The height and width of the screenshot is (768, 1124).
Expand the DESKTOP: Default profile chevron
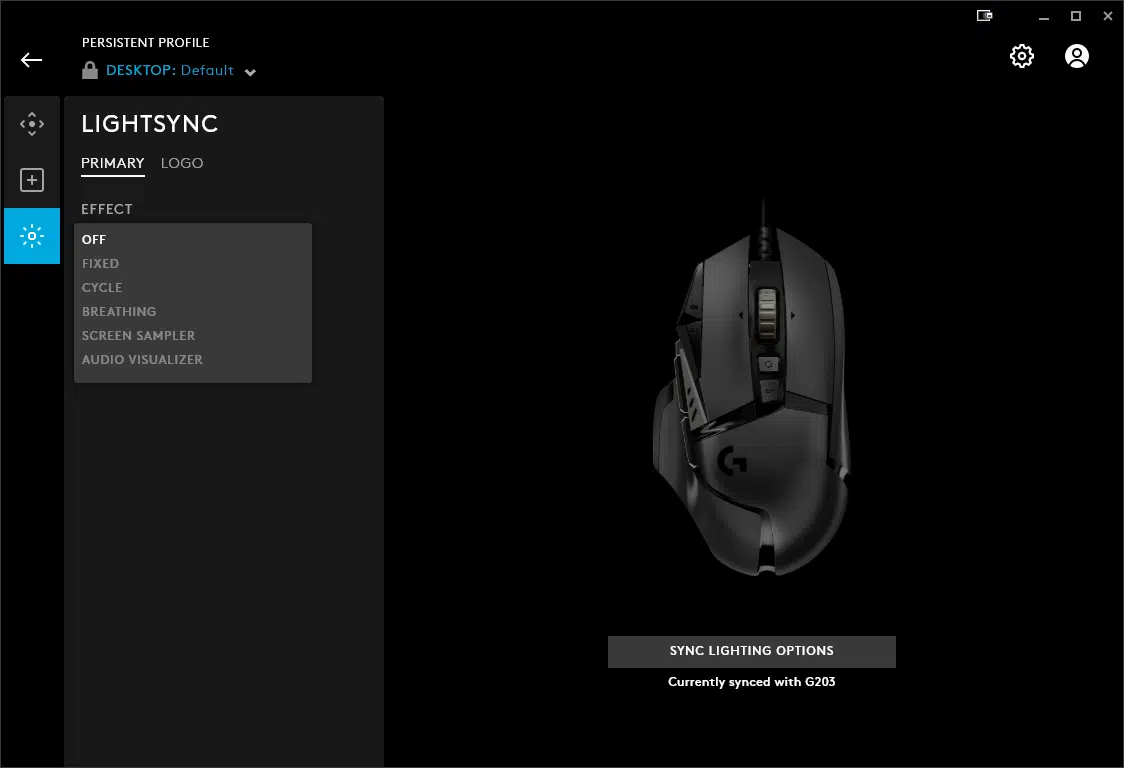tap(250, 72)
